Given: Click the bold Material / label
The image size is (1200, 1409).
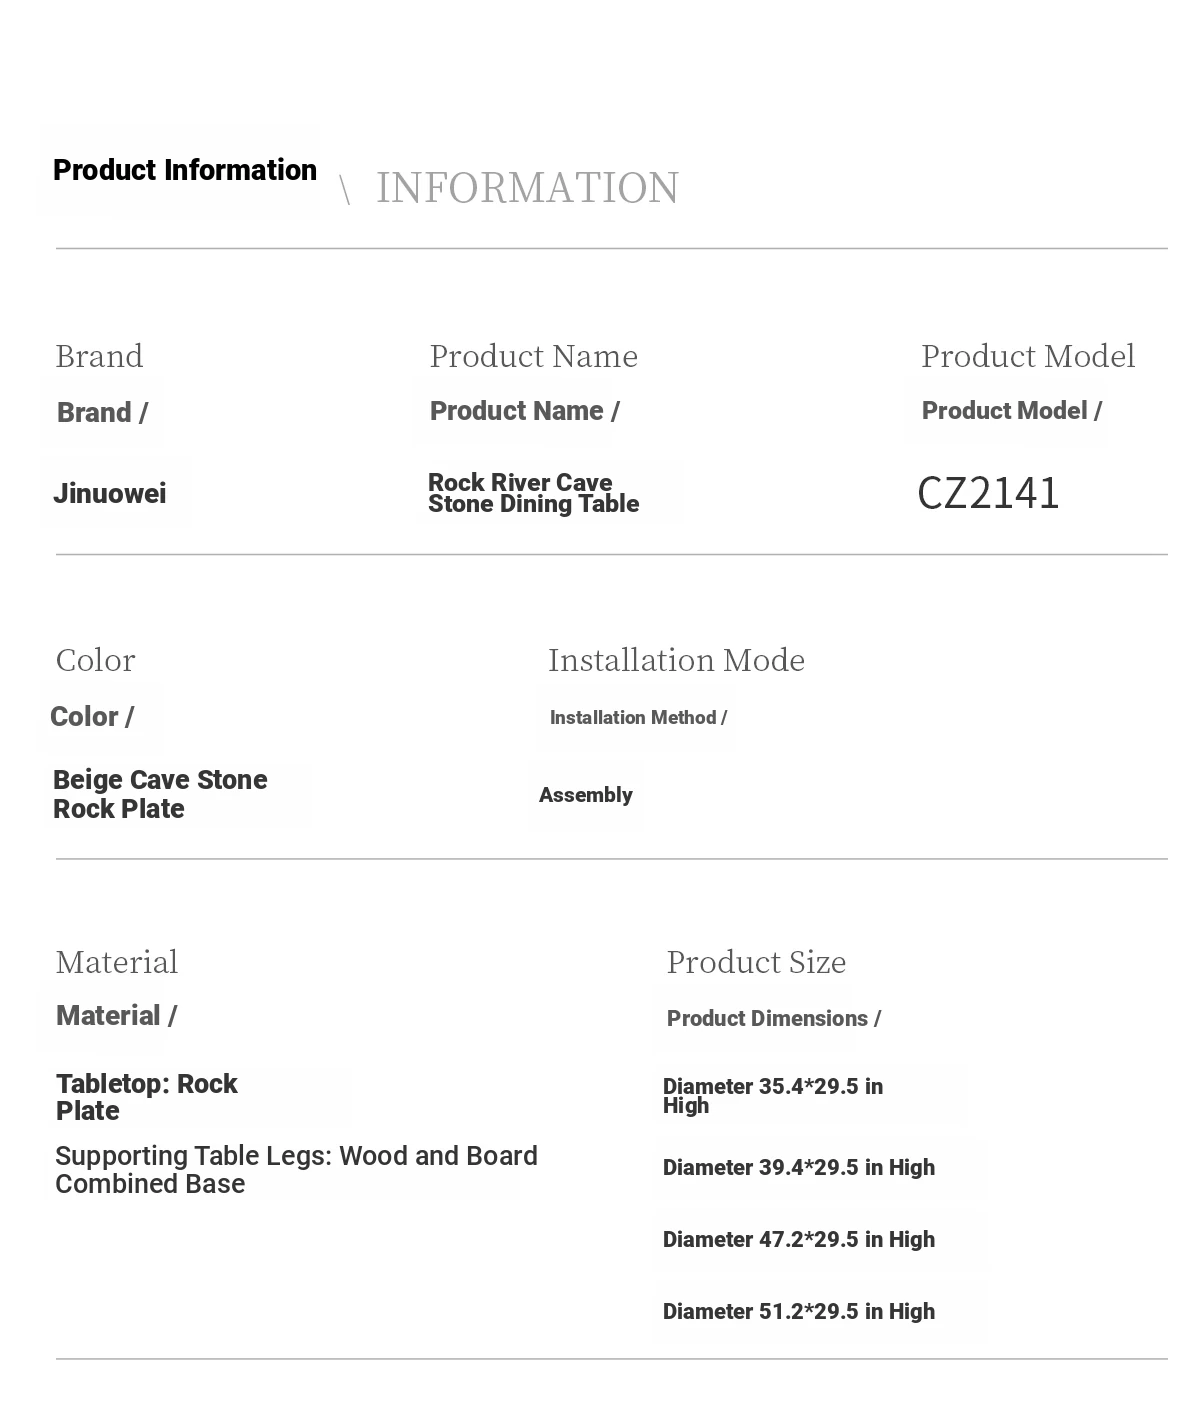Looking at the screenshot, I should click(x=116, y=1016).
